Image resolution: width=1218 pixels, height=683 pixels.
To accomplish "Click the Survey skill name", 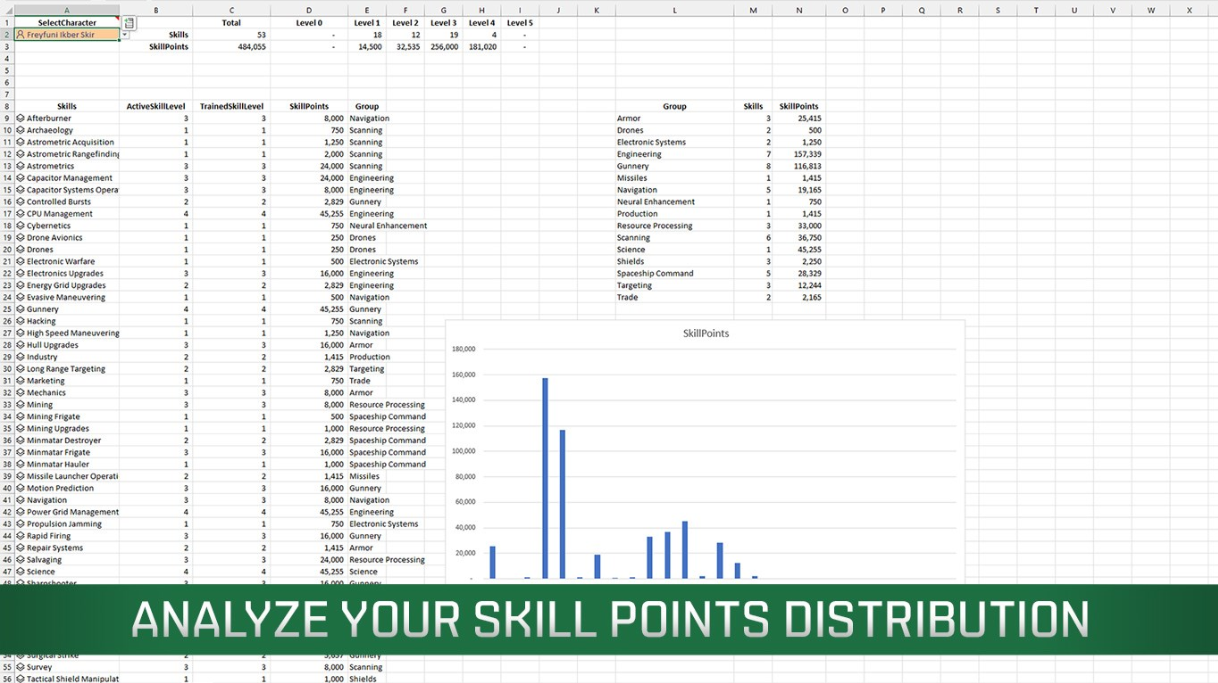I will (x=40, y=667).
